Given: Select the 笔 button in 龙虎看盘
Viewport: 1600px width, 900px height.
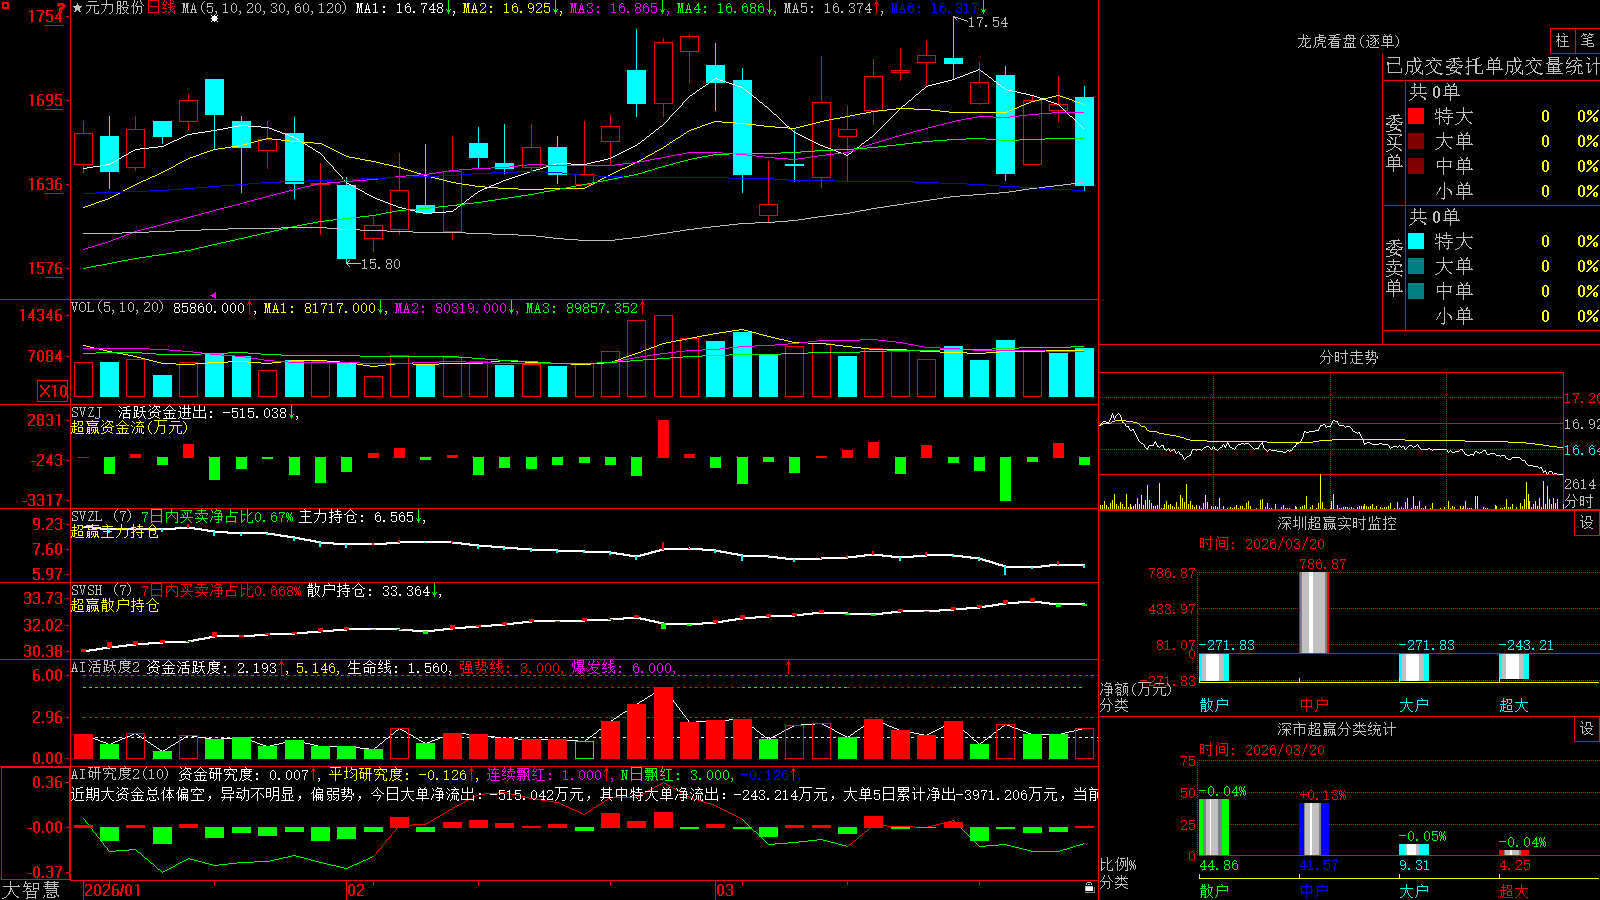Looking at the screenshot, I should (1587, 40).
